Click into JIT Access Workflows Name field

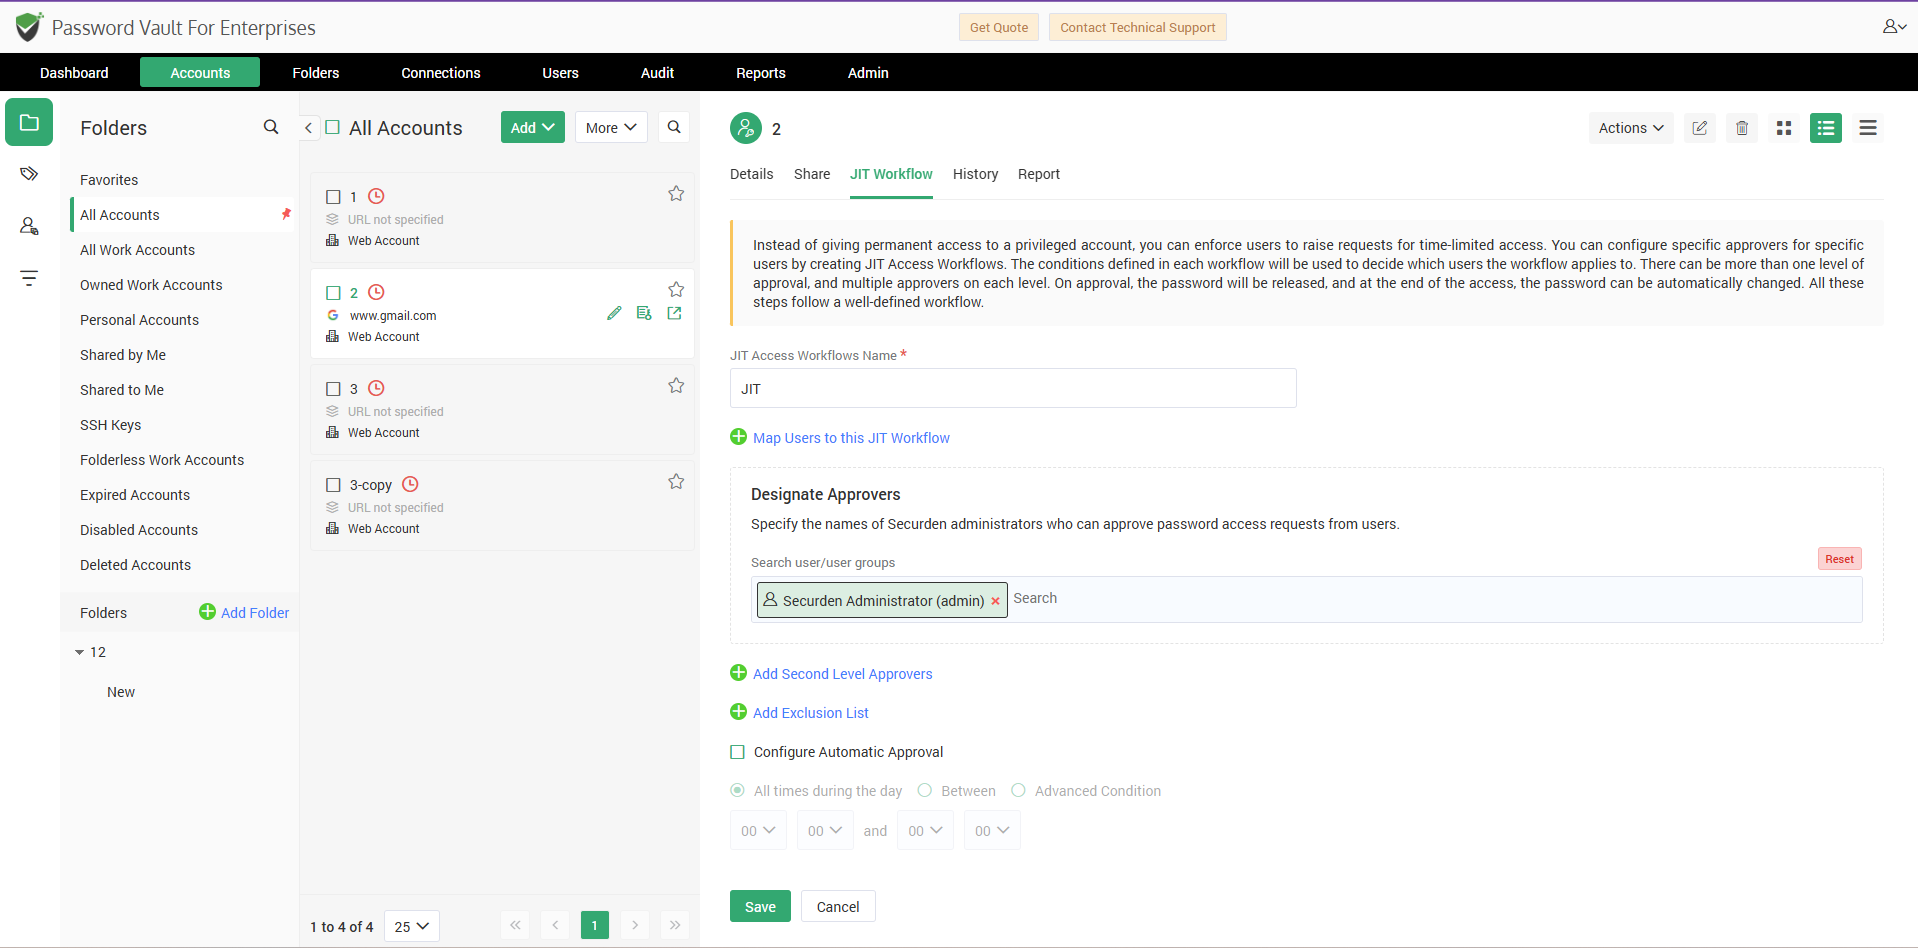click(1013, 388)
